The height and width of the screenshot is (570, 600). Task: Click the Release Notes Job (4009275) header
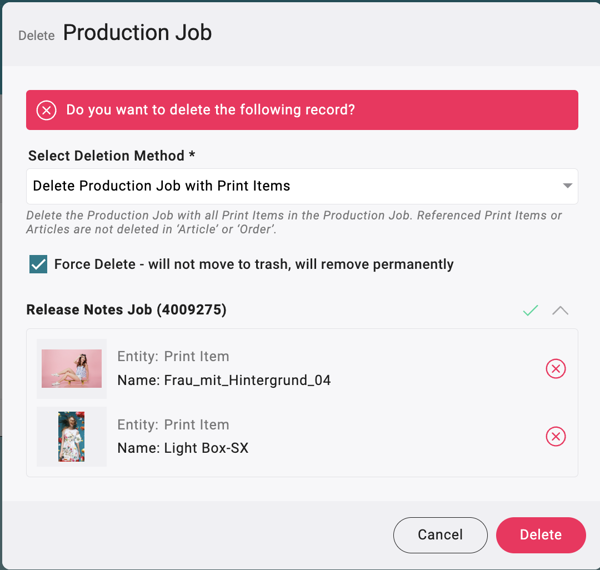coord(126,310)
